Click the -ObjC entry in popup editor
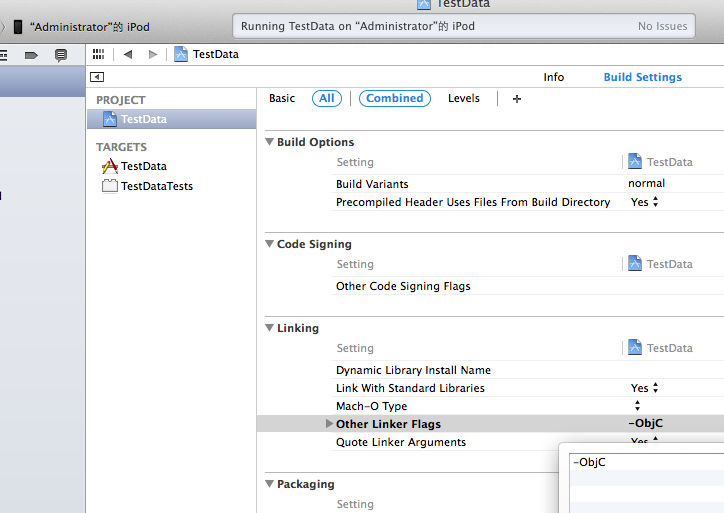 (589, 462)
